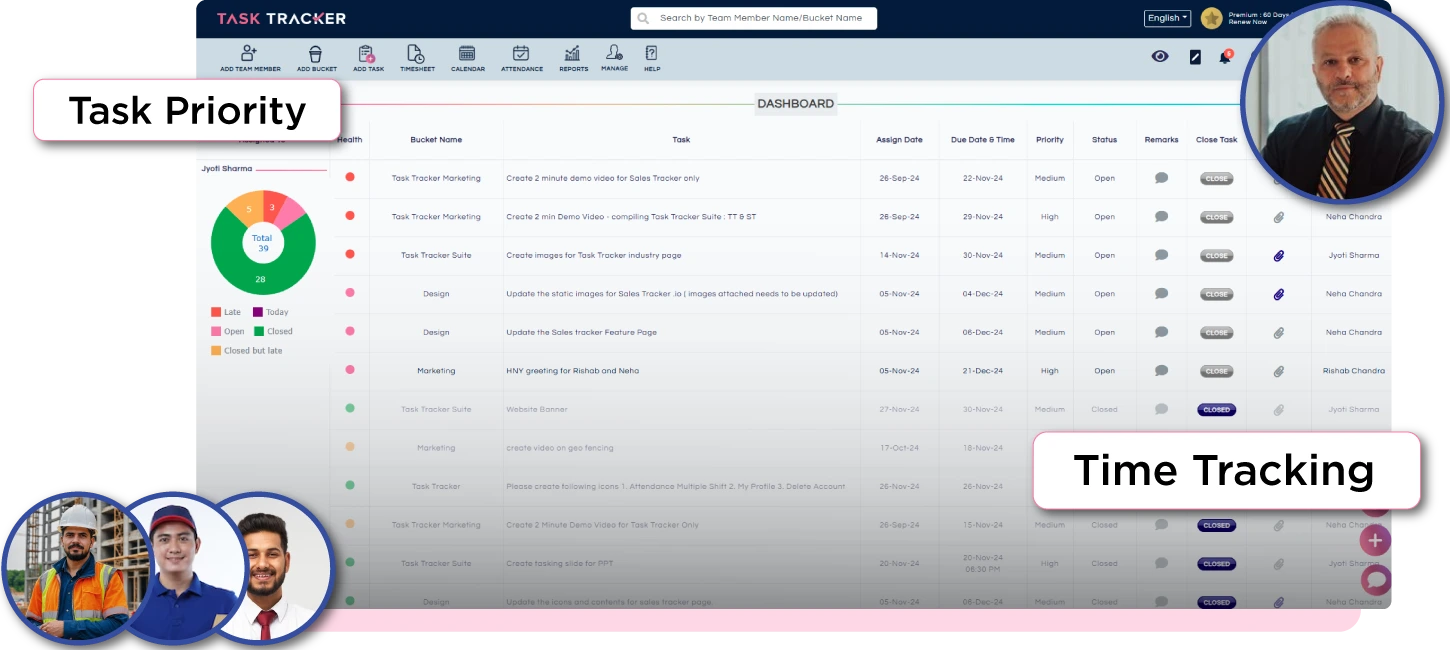Open remarks for HNY greeting task

(x=1161, y=371)
